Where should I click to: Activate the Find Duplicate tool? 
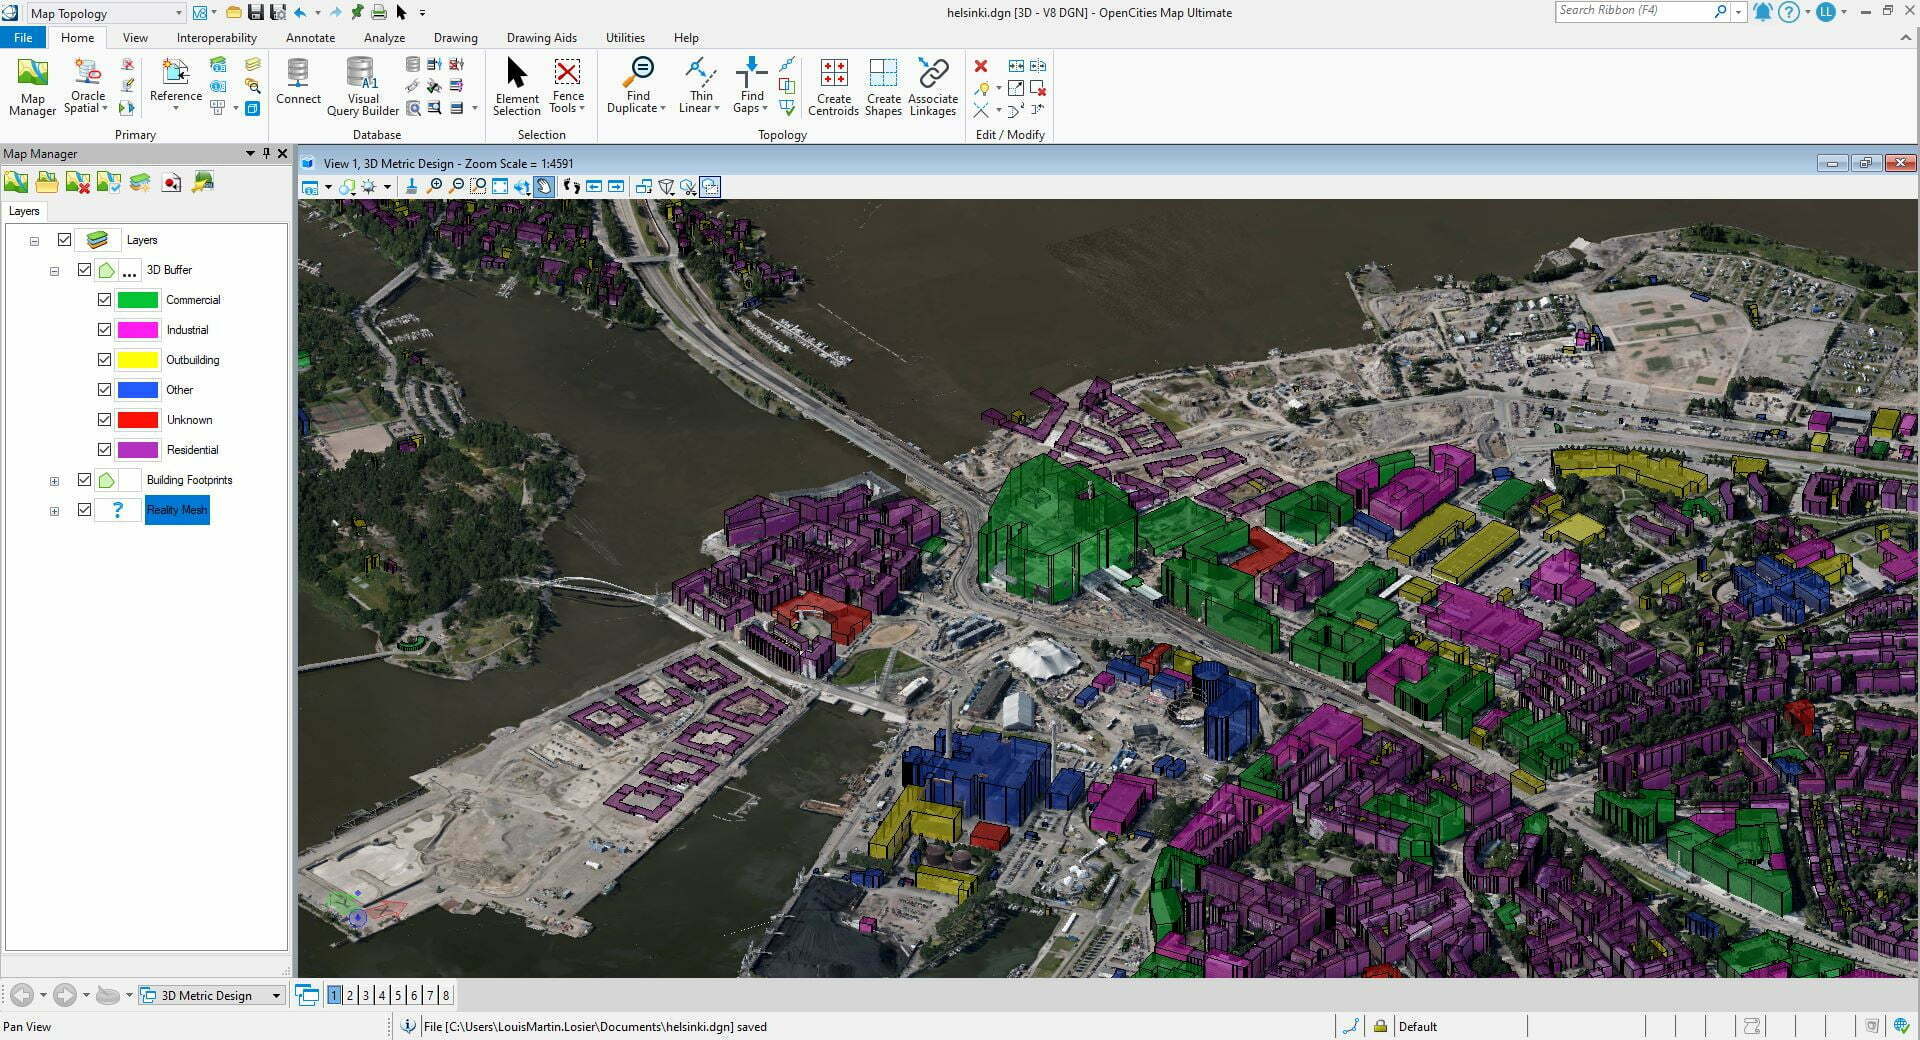(637, 85)
